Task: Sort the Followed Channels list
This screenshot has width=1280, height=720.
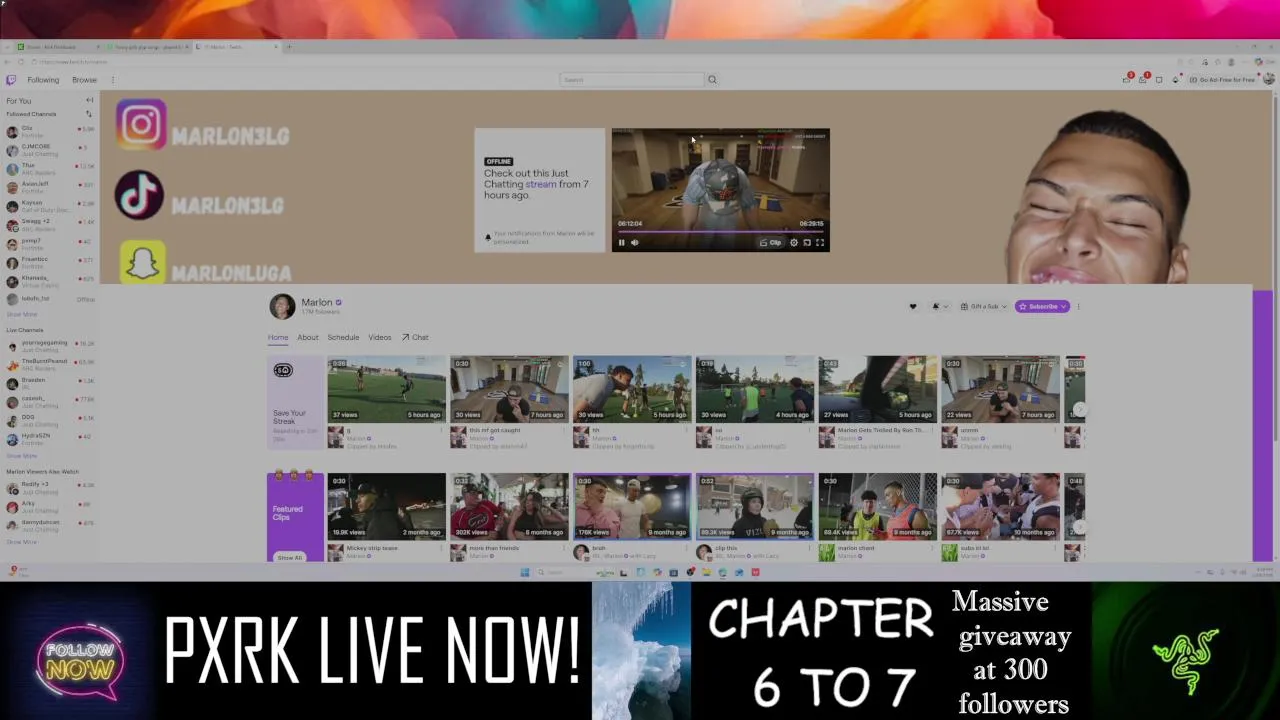Action: click(x=89, y=114)
